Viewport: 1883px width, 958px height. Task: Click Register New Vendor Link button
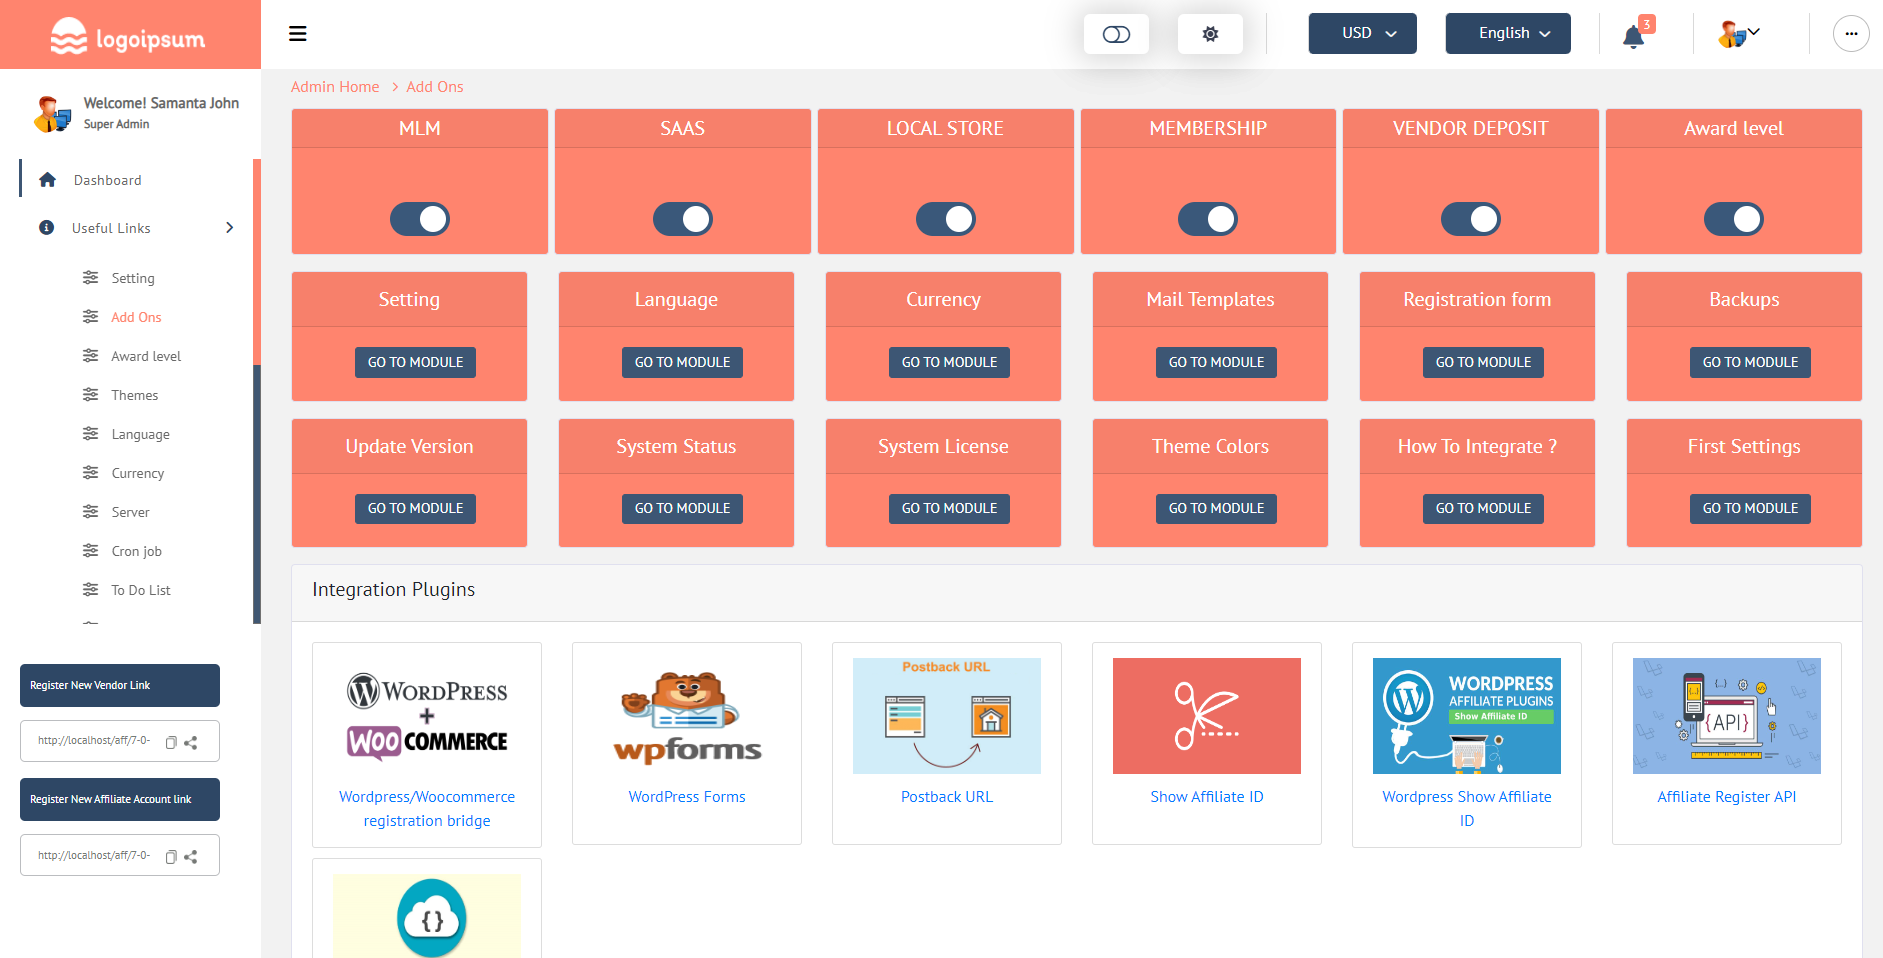119,685
